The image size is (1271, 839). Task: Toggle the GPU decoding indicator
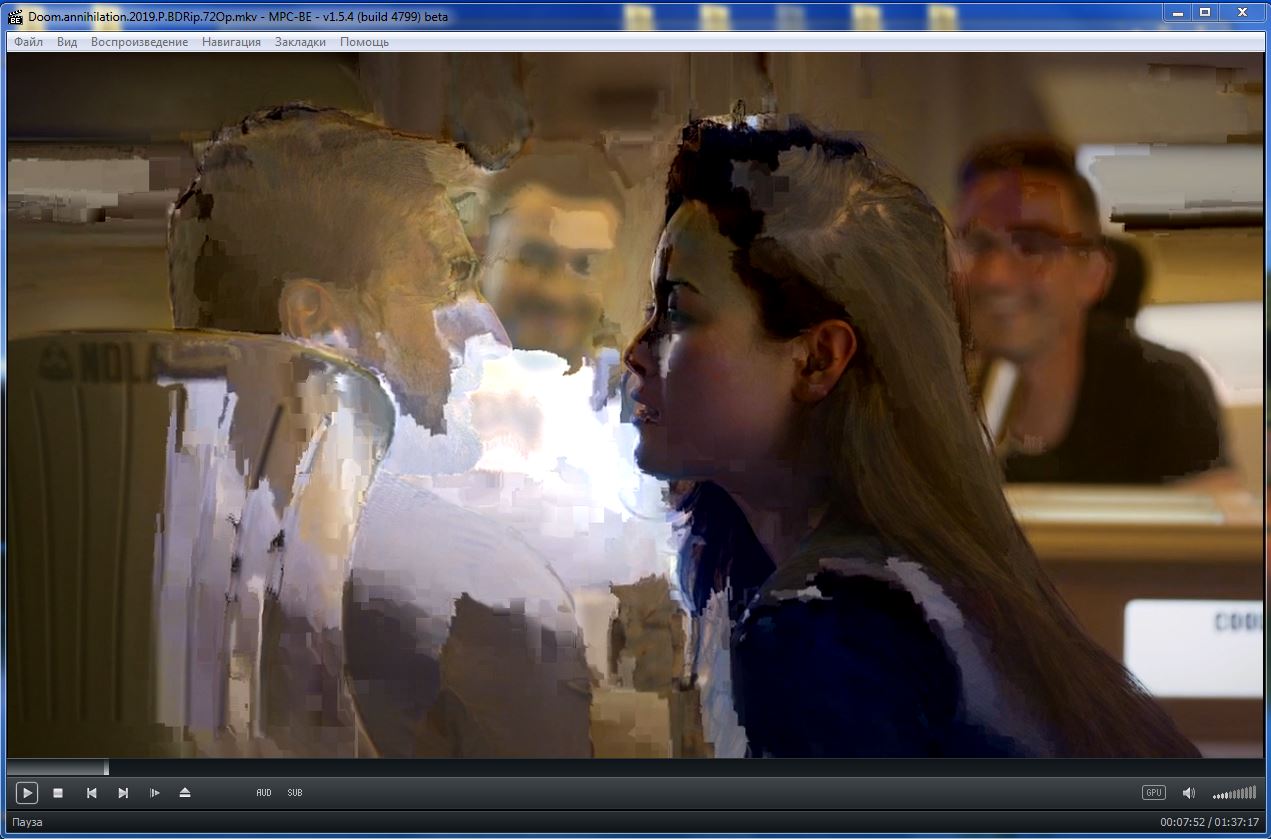(1153, 793)
